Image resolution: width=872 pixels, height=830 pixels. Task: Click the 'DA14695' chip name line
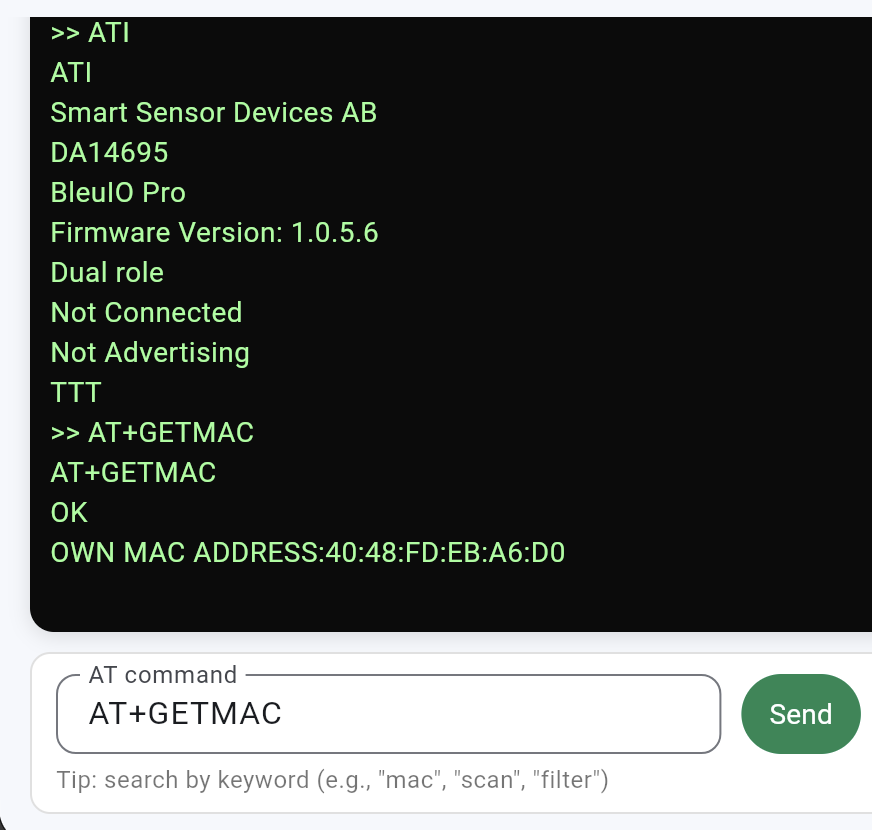[x=109, y=153]
